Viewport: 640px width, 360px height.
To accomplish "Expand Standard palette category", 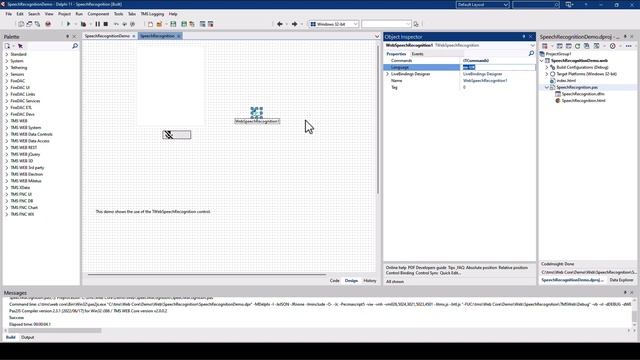I will [x=7, y=54].
